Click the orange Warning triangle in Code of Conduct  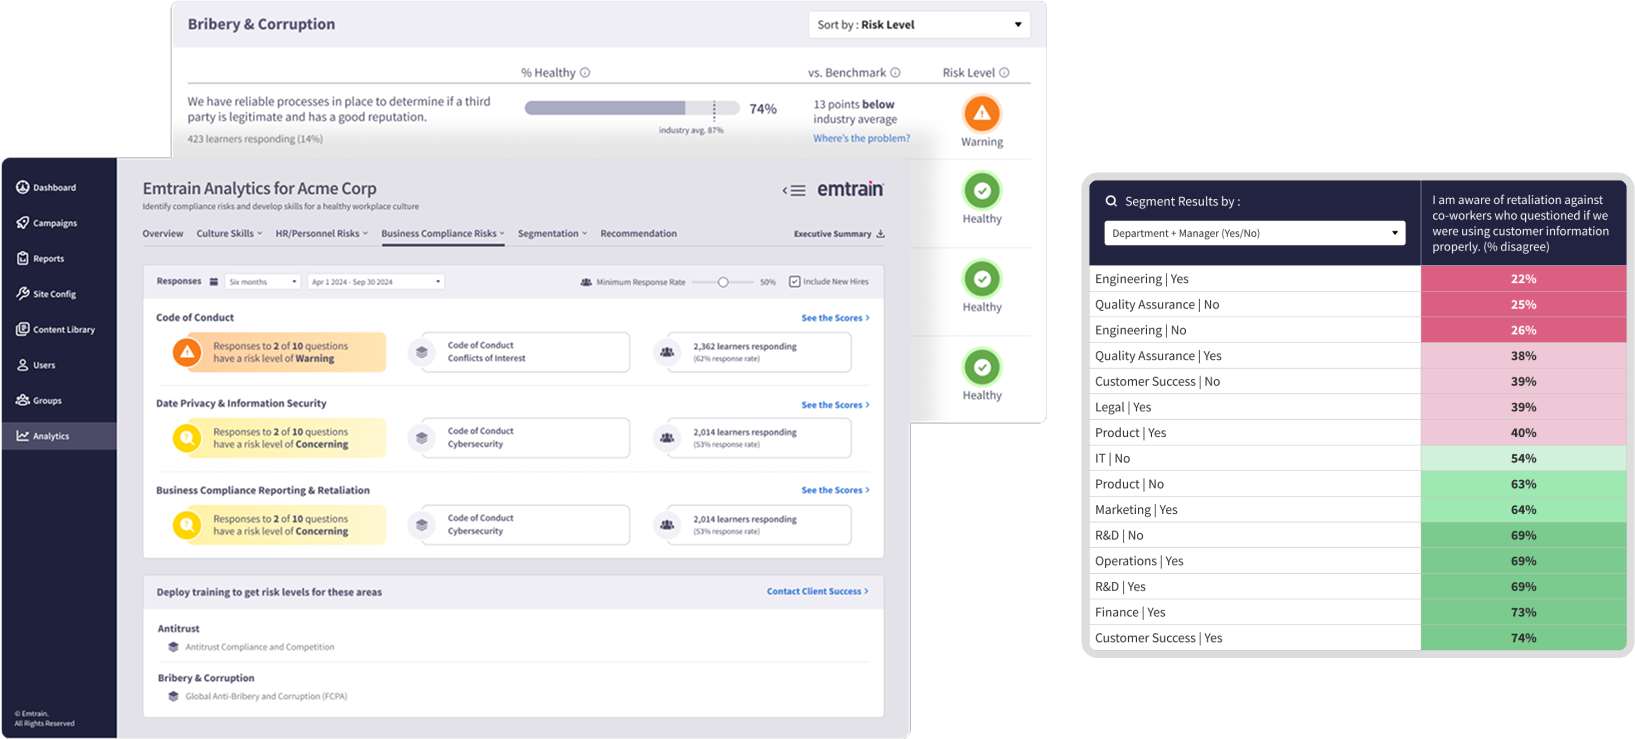point(187,352)
